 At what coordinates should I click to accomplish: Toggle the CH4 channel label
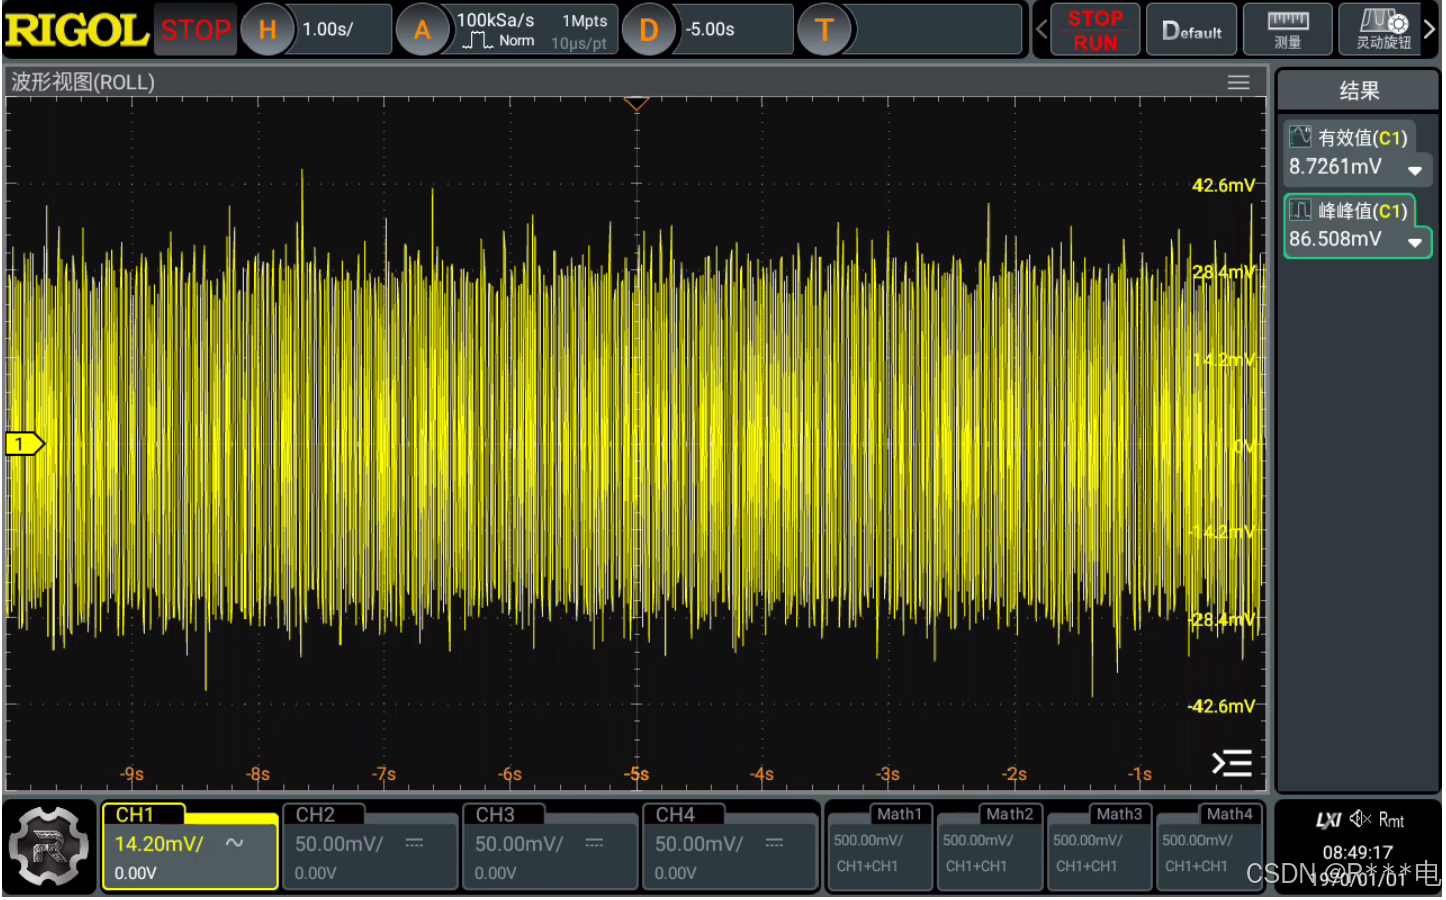click(675, 815)
